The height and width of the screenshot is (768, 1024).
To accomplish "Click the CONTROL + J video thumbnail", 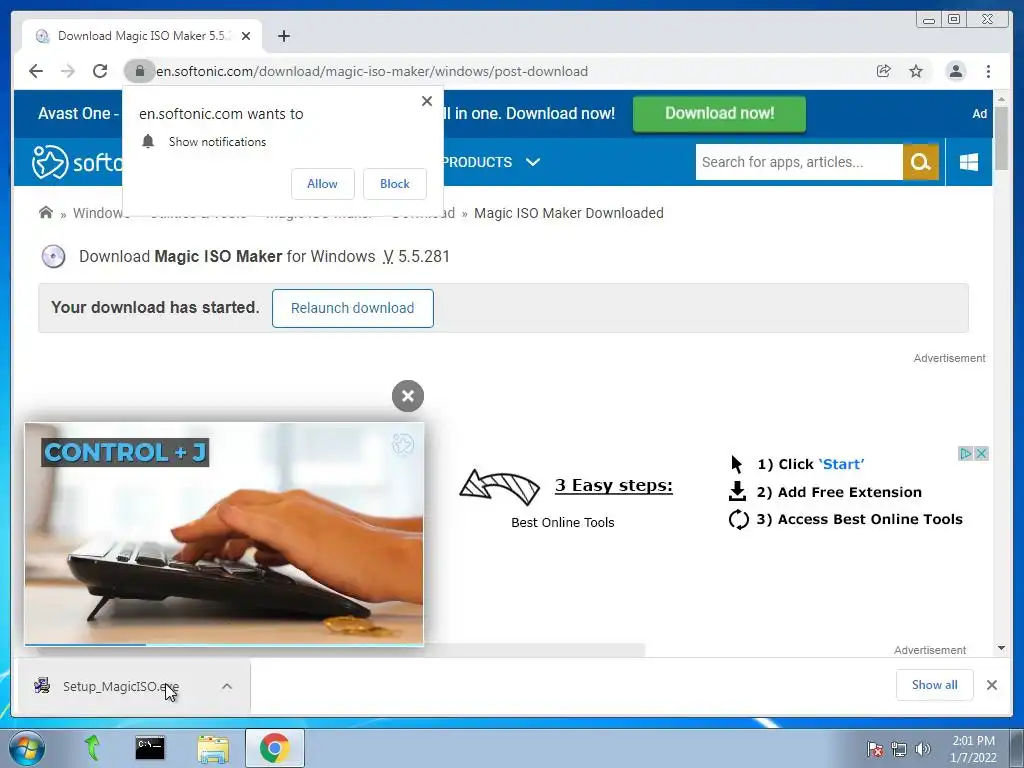I will (224, 533).
